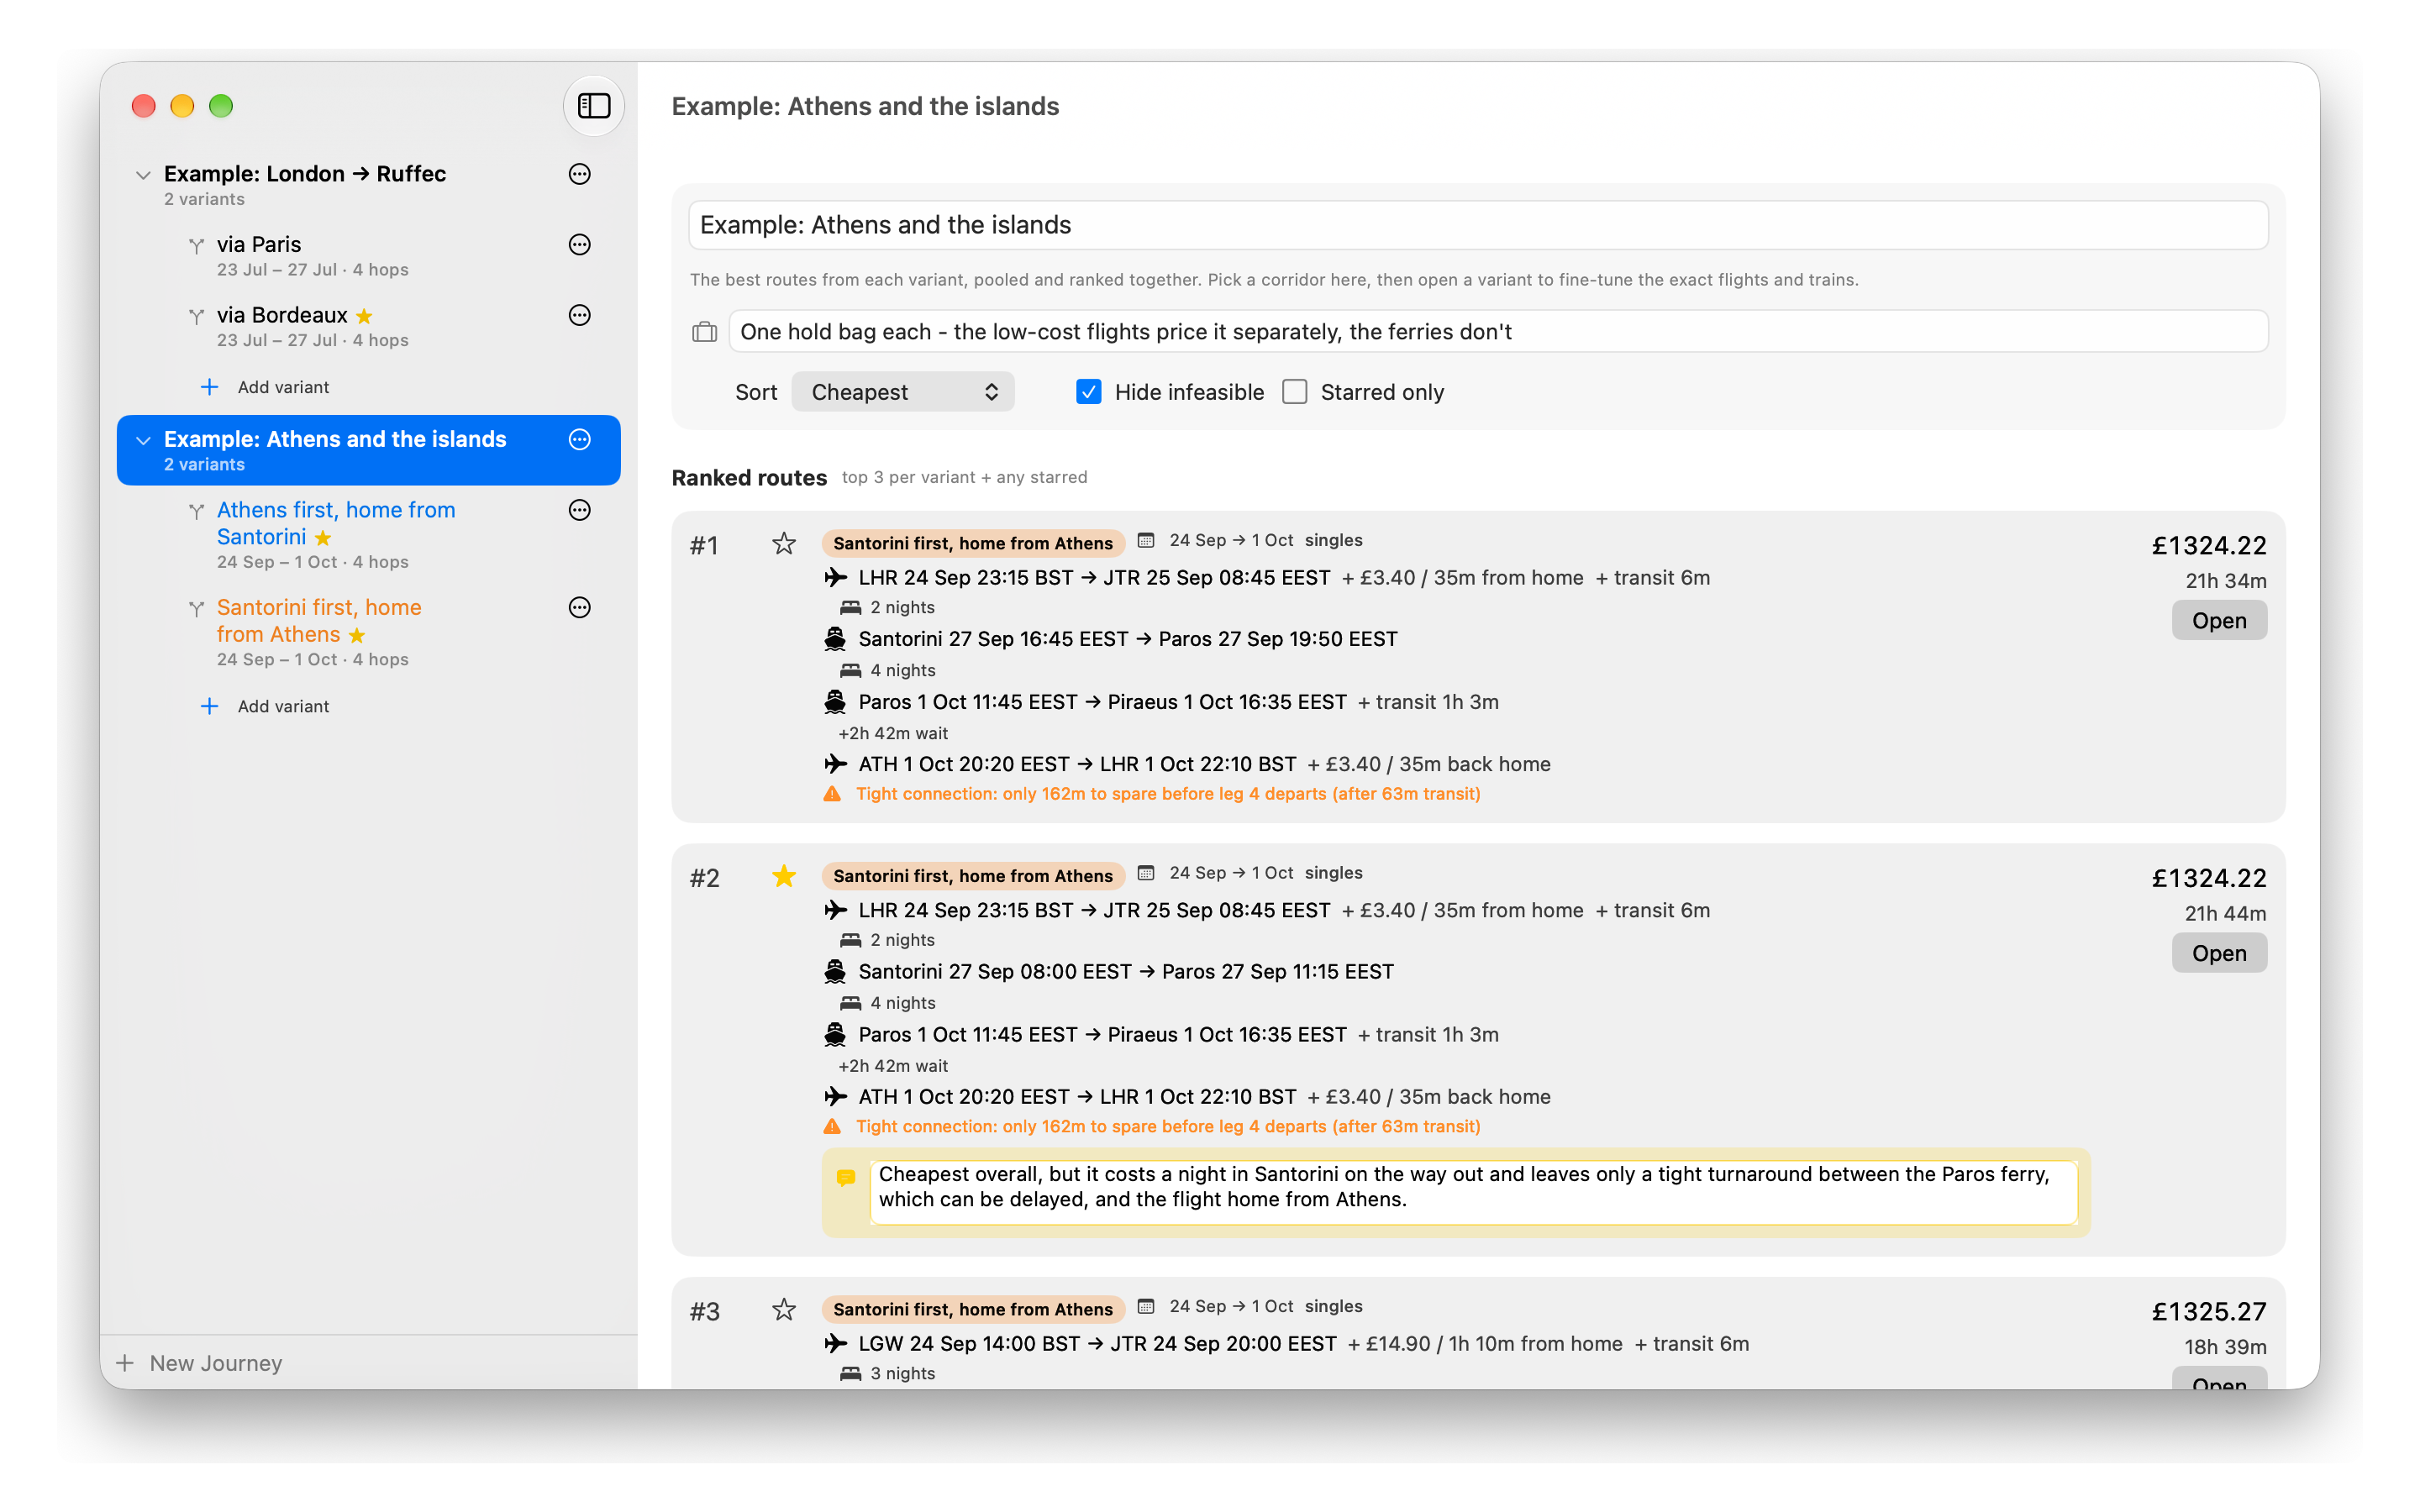2420x1512 pixels.
Task: Open options menu for via Bordeaux variant
Action: [580, 316]
